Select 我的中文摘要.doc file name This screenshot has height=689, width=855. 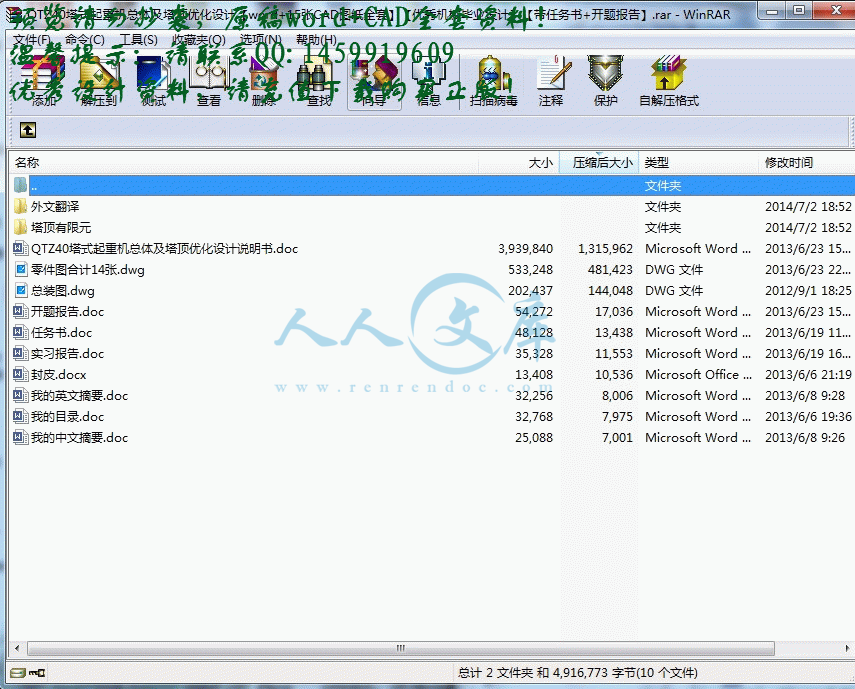[x=79, y=438]
